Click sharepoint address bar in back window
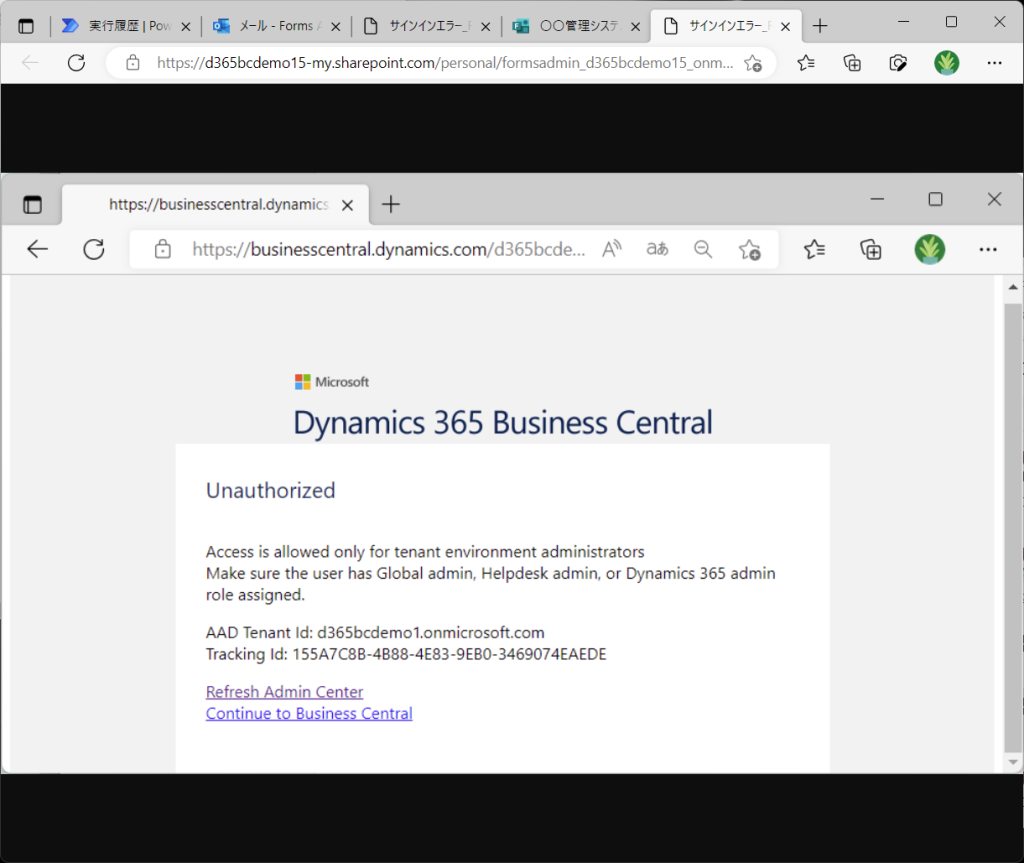Image resolution: width=1024 pixels, height=863 pixels. click(x=444, y=63)
